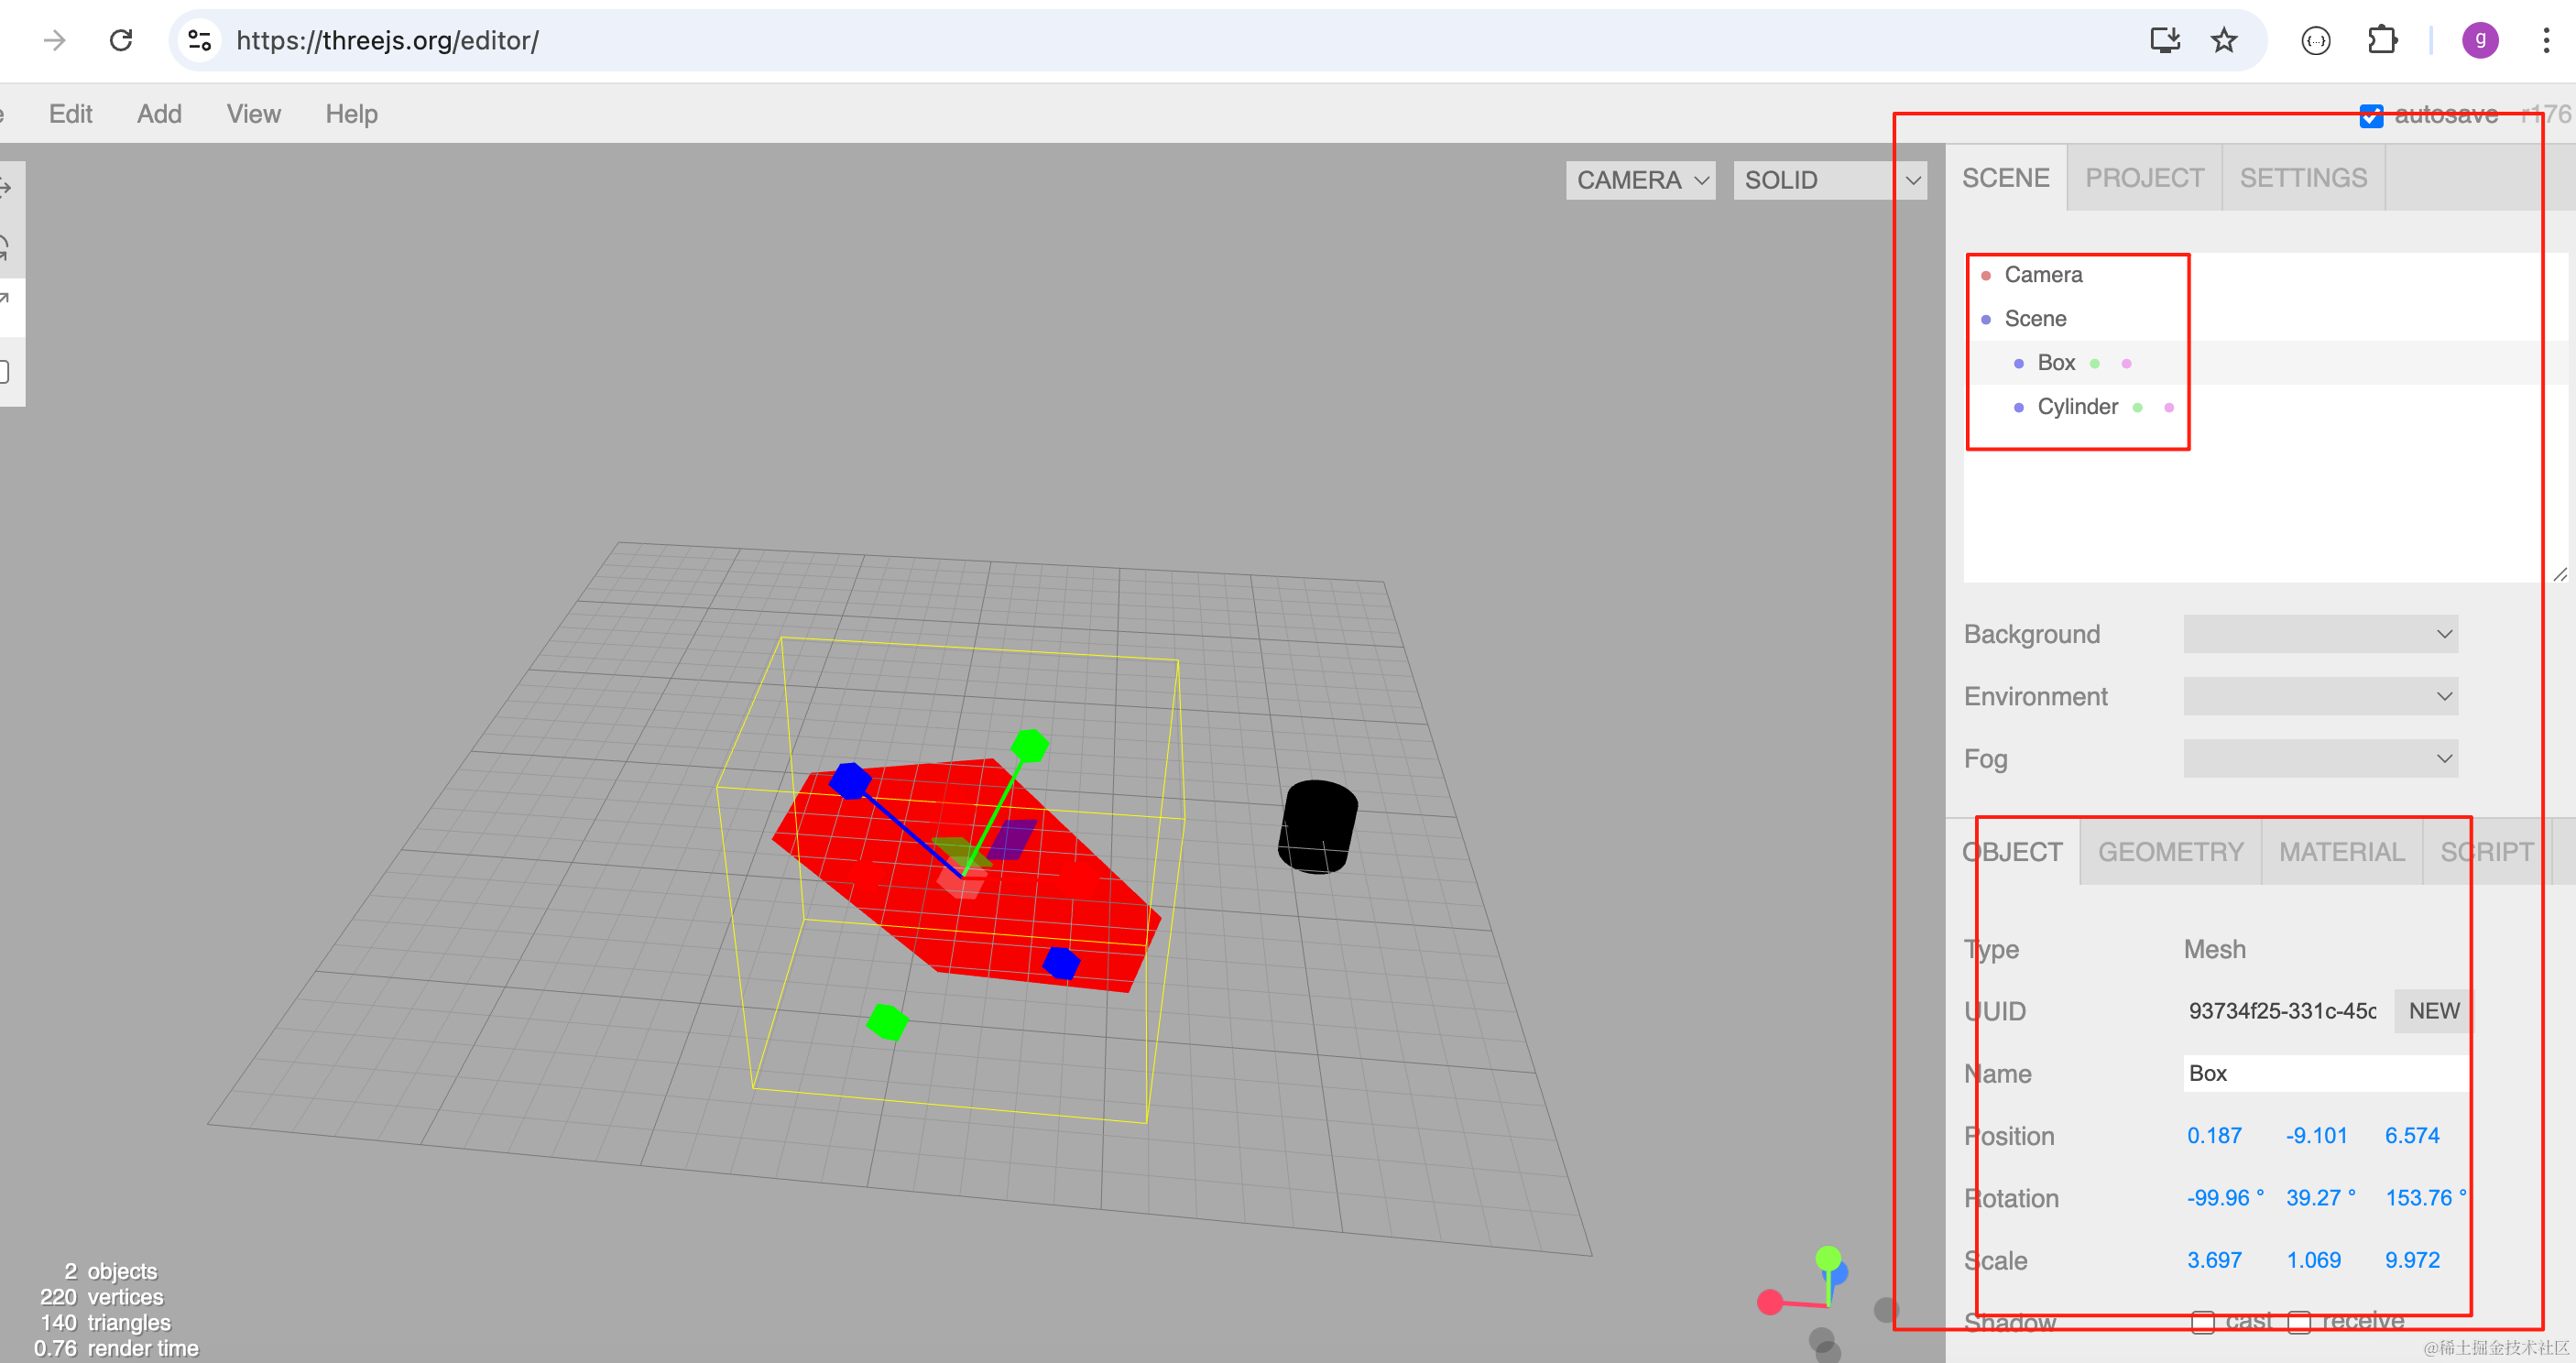Open the Fog dropdown

(x=2320, y=758)
